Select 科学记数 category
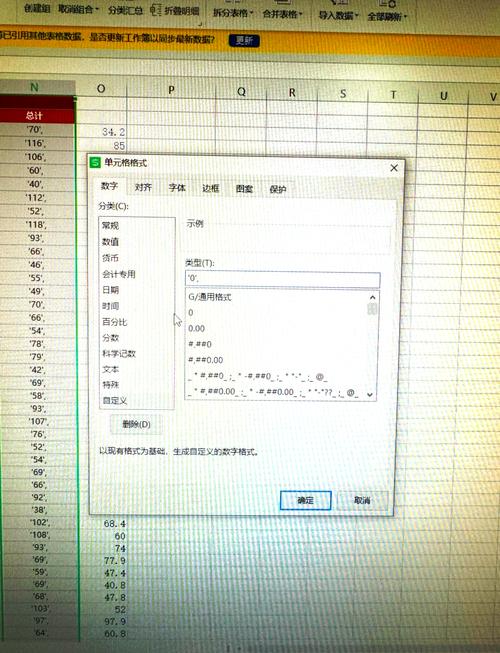500x653 pixels. pos(137,354)
